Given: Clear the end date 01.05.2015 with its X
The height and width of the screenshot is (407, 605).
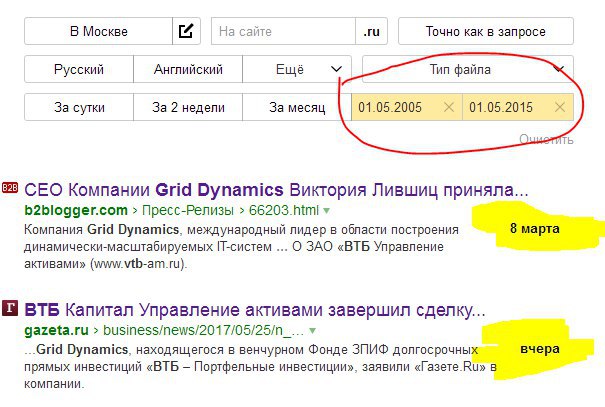Looking at the screenshot, I should pos(560,107).
